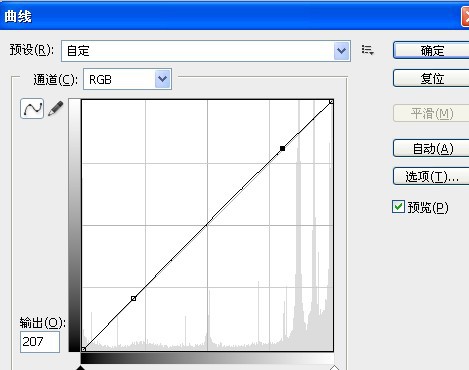Click the 自动 auto button
The image size is (469, 370).
[431, 148]
